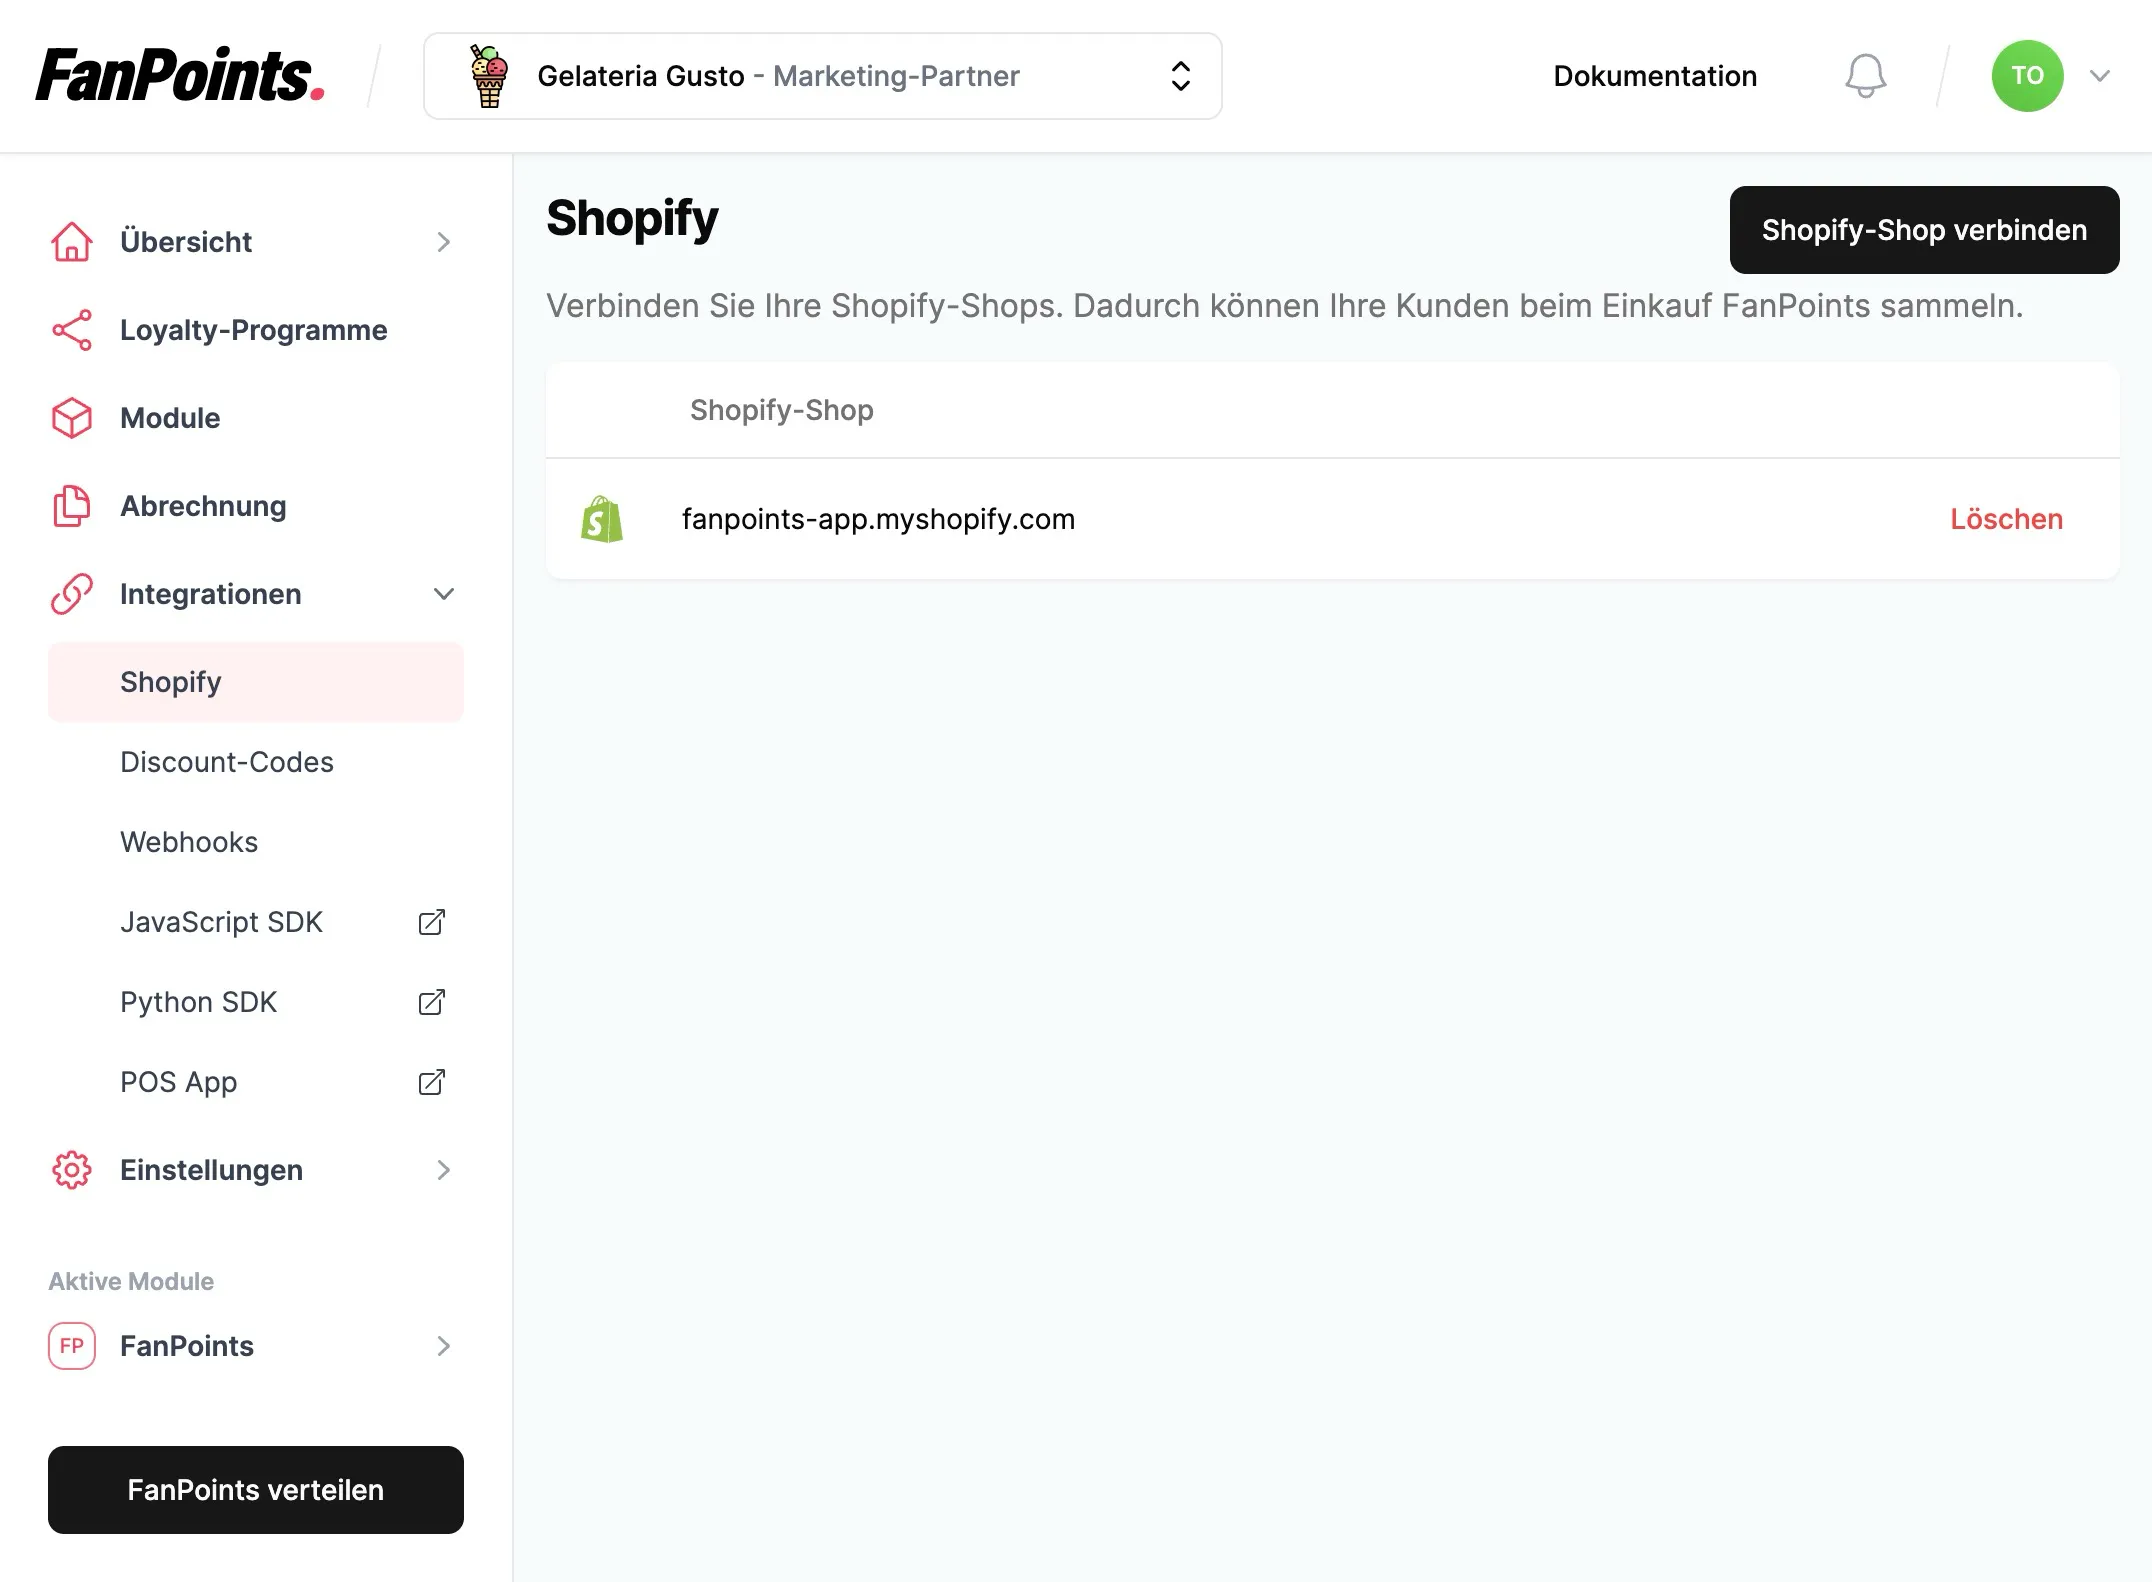The image size is (2152, 1582).
Task: Click the Aktive Module section label
Action: [x=131, y=1281]
